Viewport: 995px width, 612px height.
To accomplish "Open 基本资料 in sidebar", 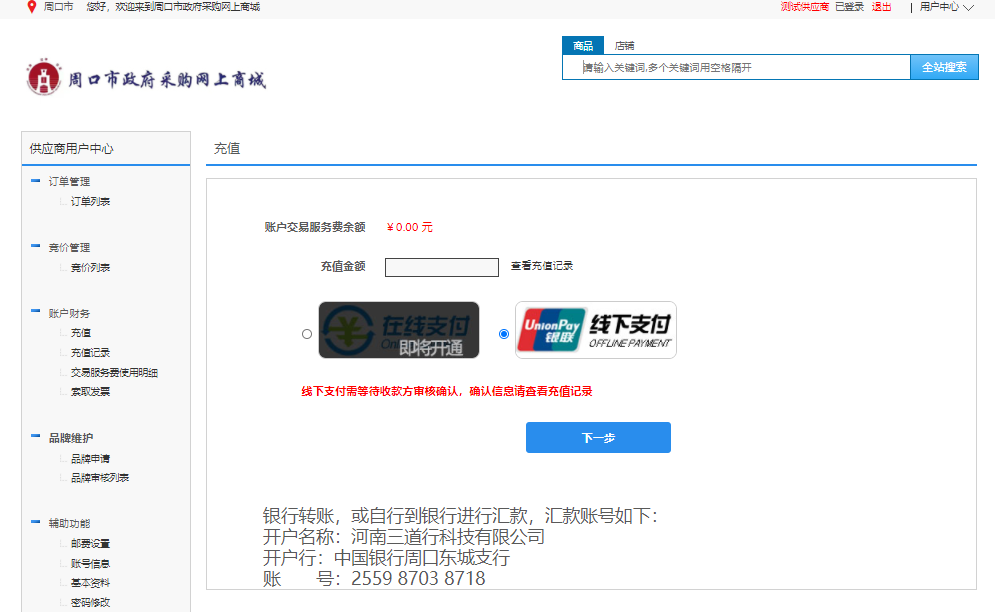I will pyautogui.click(x=90, y=583).
